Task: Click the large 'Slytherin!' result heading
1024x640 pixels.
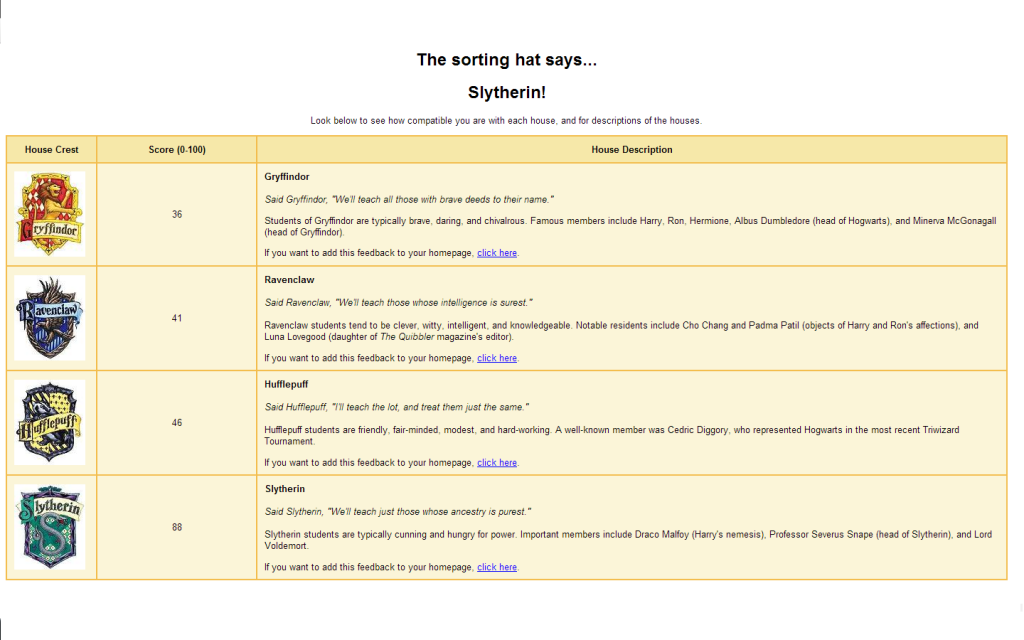Action: (507, 92)
